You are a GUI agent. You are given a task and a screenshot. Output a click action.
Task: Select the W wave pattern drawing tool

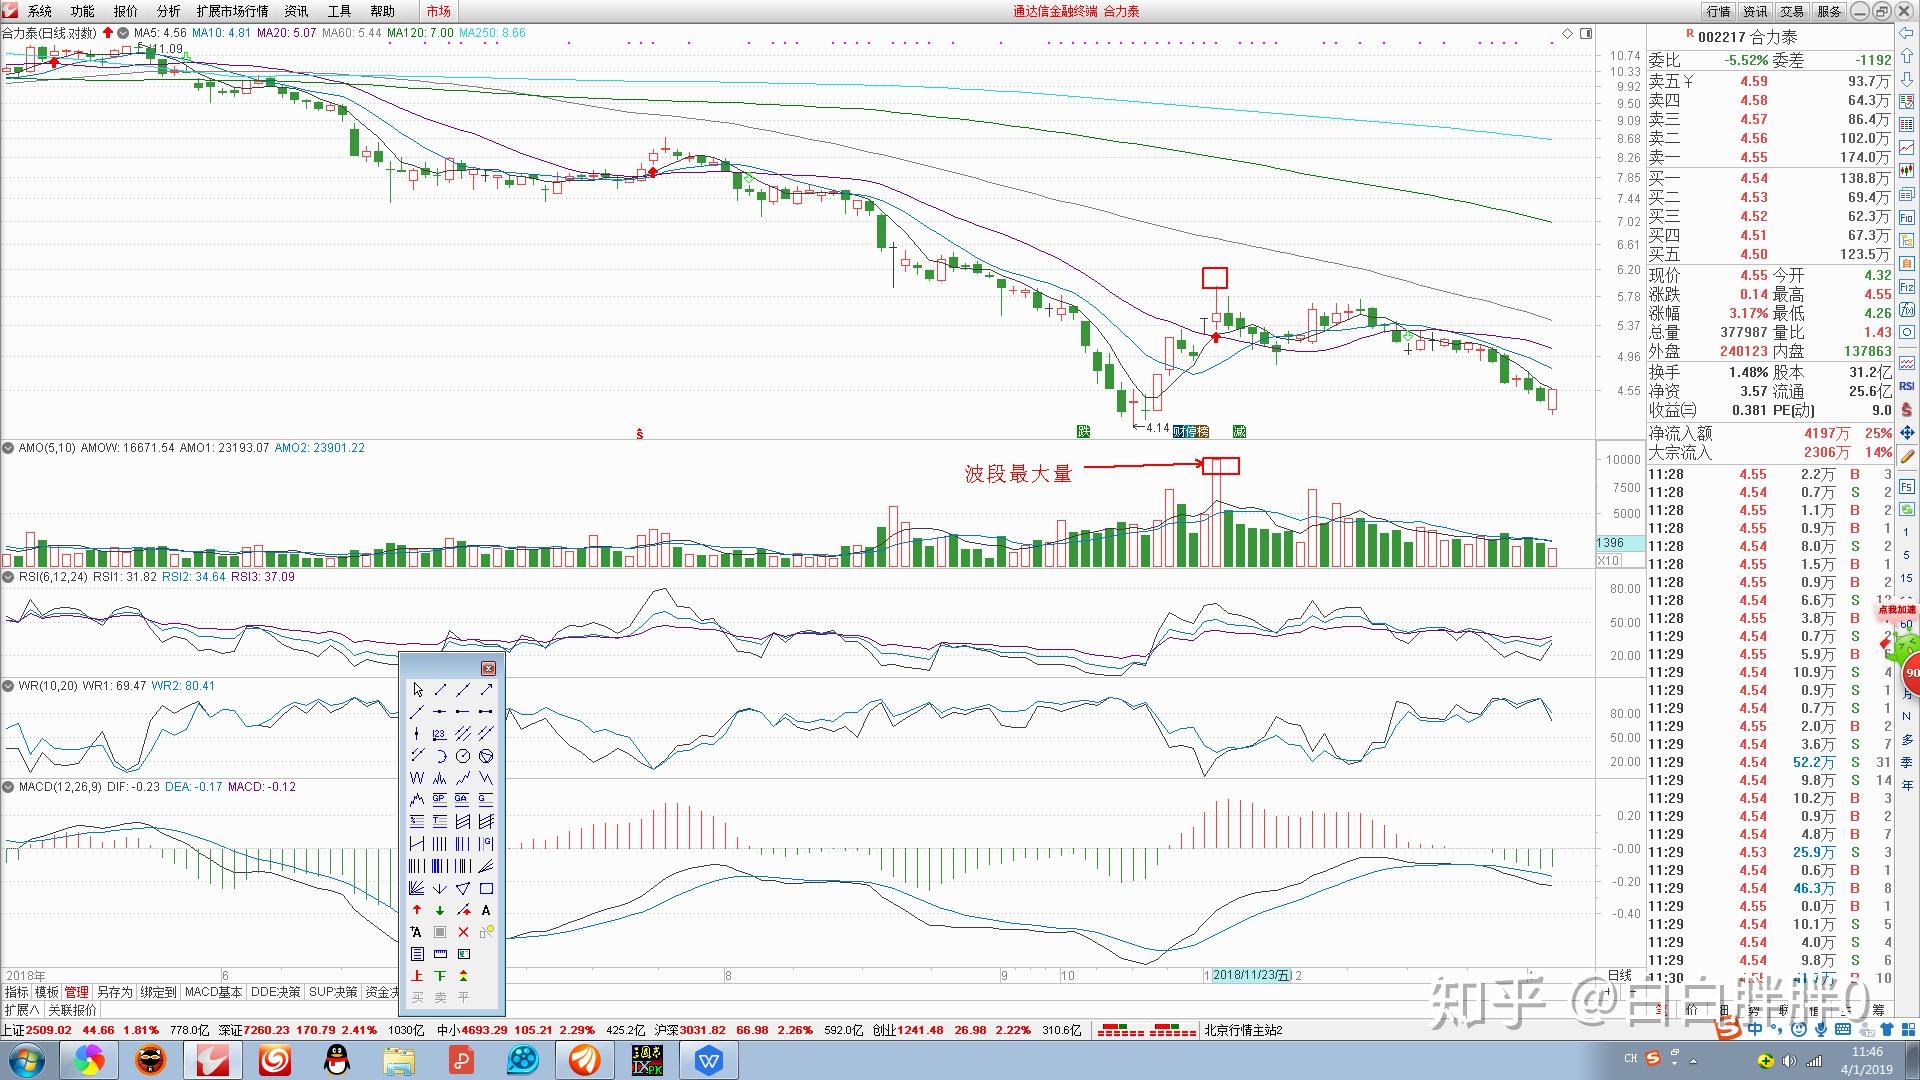click(417, 778)
